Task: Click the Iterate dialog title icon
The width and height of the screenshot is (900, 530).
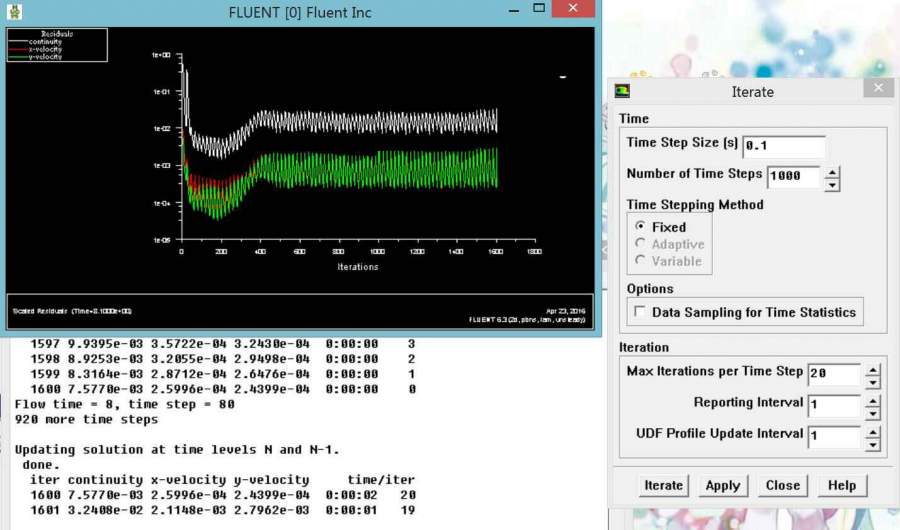Action: pos(622,91)
